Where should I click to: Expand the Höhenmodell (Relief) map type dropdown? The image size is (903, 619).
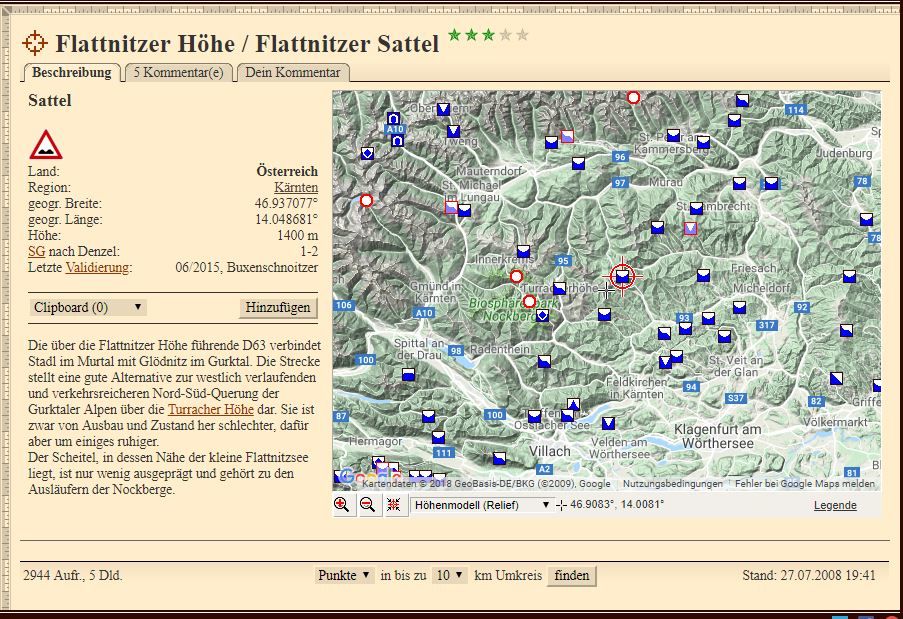pos(482,505)
